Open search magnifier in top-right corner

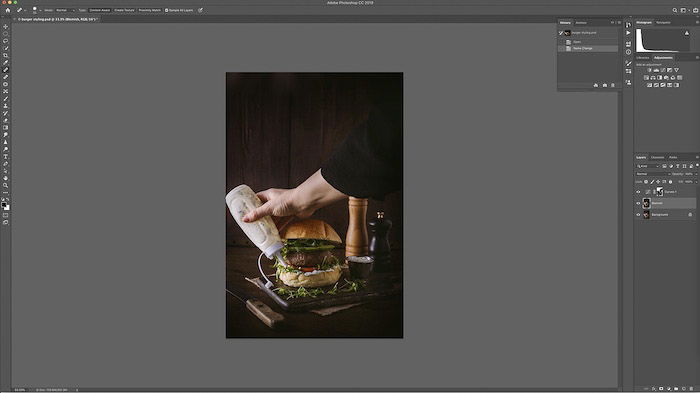(675, 10)
